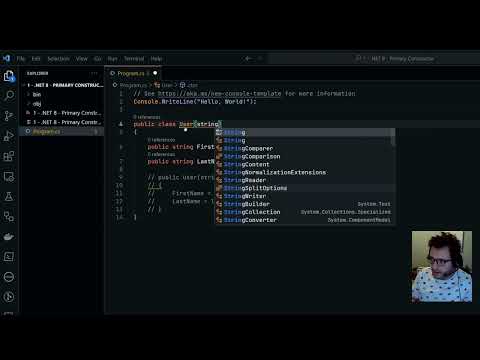Open the Extensions view
This screenshot has height=360, width=480.
pyautogui.click(x=9, y=156)
